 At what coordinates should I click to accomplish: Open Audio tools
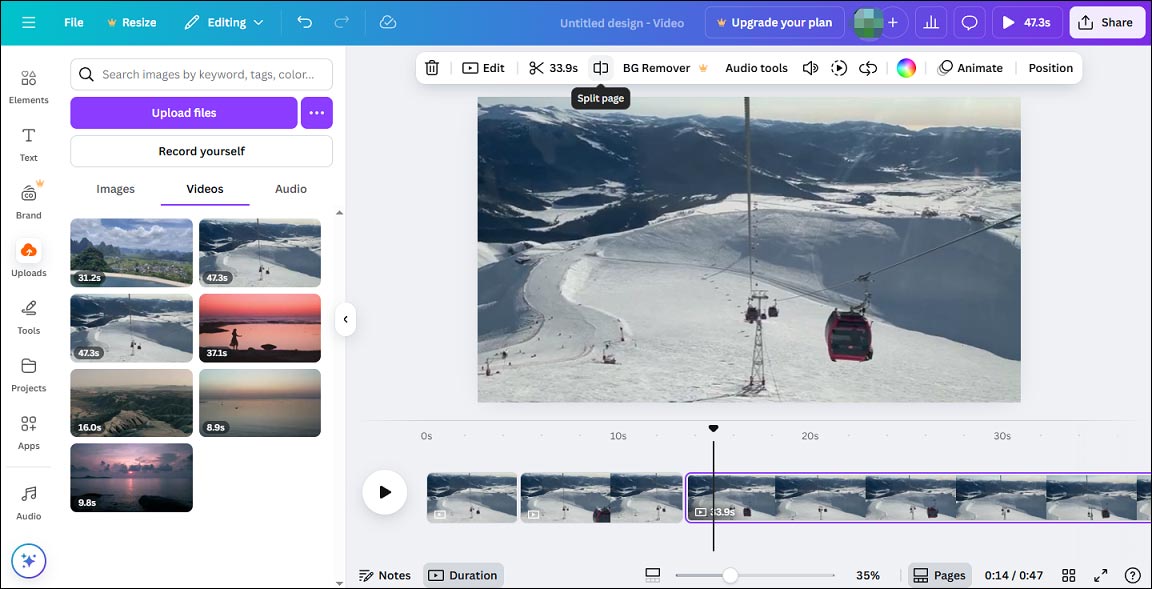pyautogui.click(x=756, y=68)
